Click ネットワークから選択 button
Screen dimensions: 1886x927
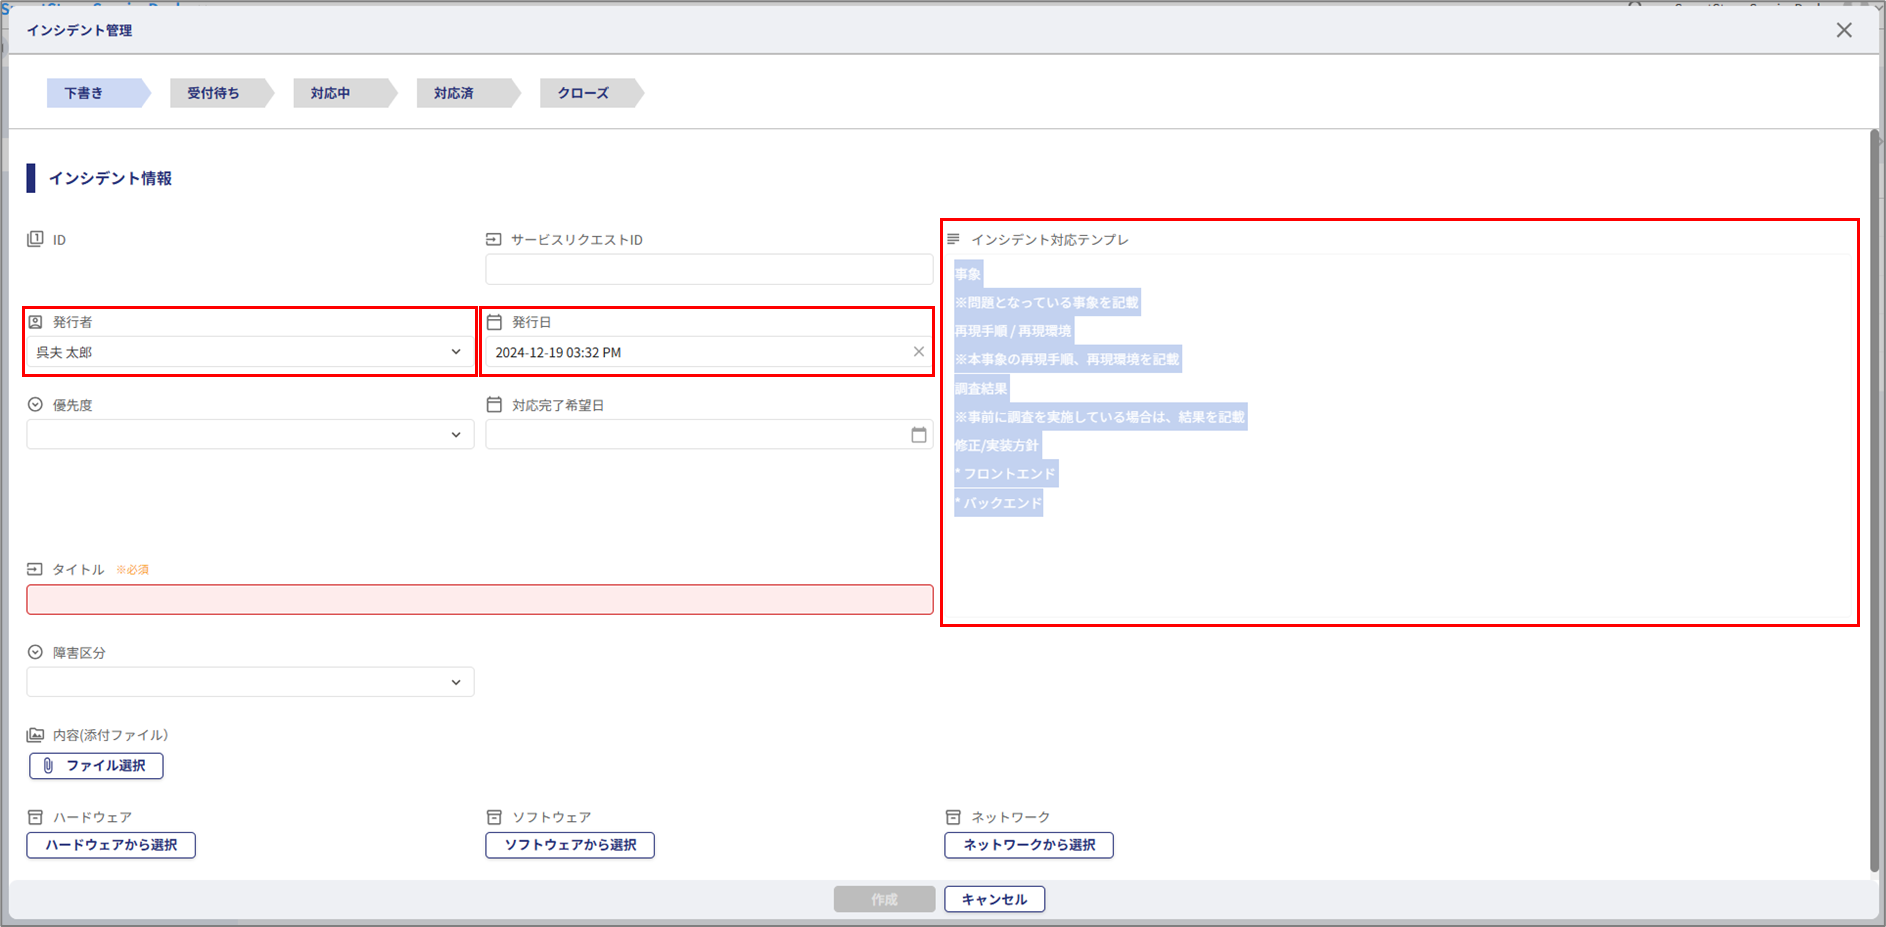pyautogui.click(x=1028, y=845)
